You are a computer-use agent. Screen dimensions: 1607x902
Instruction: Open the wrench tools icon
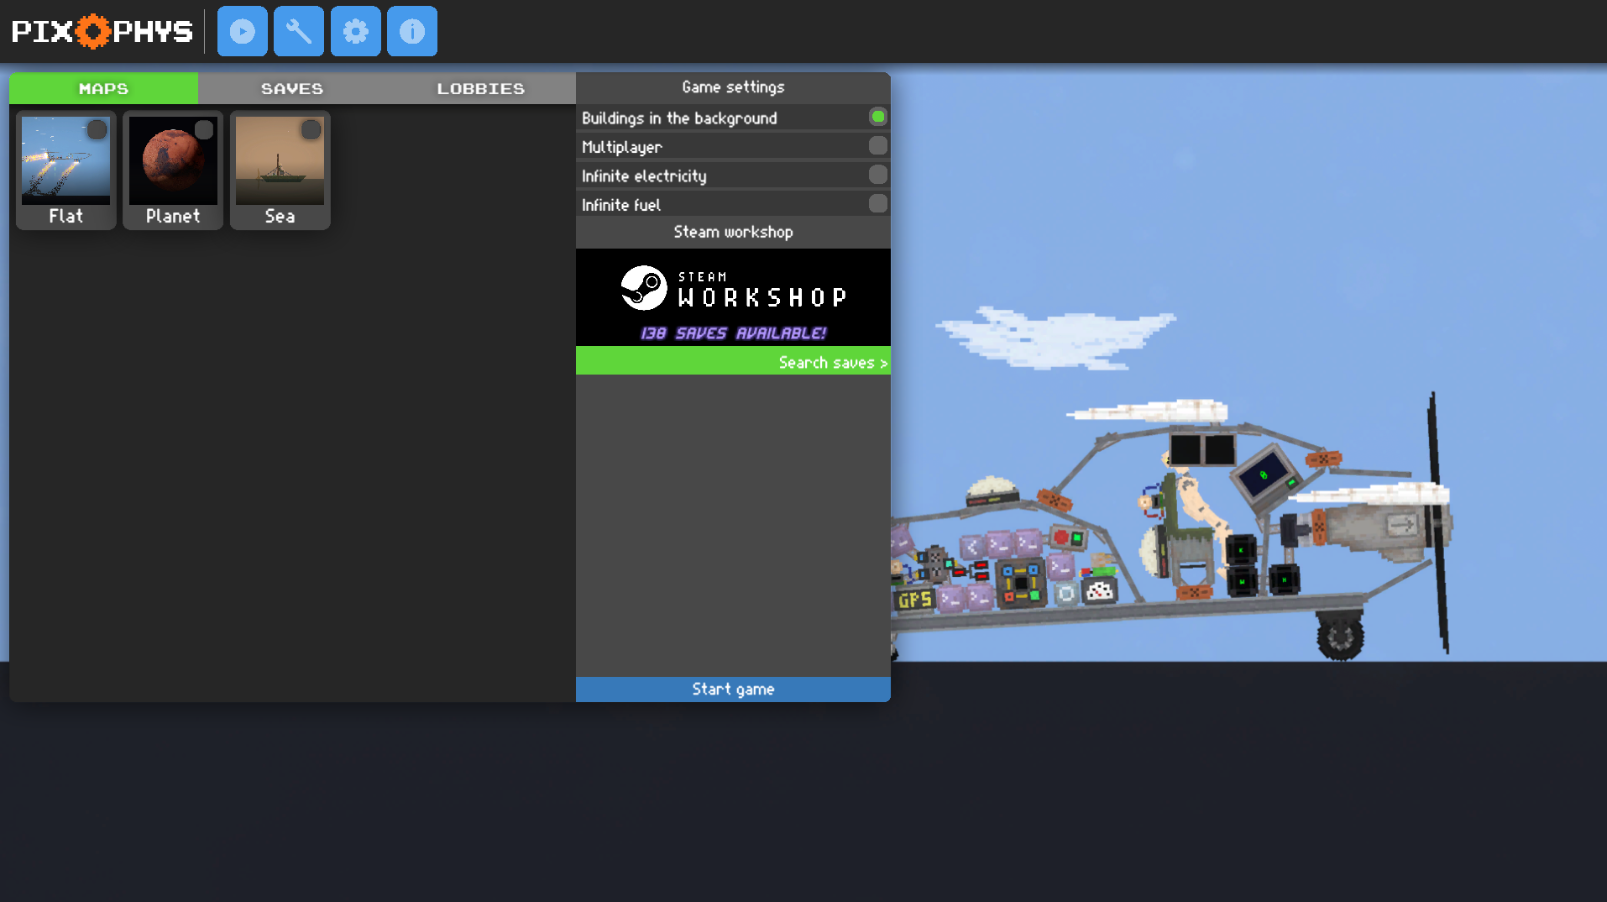pos(298,31)
